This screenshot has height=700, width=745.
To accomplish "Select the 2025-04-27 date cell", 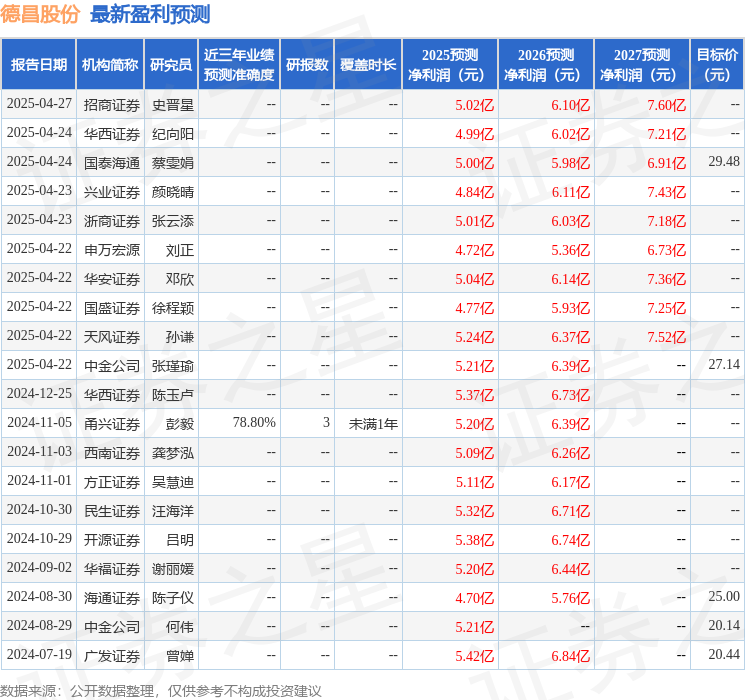I will [39, 104].
